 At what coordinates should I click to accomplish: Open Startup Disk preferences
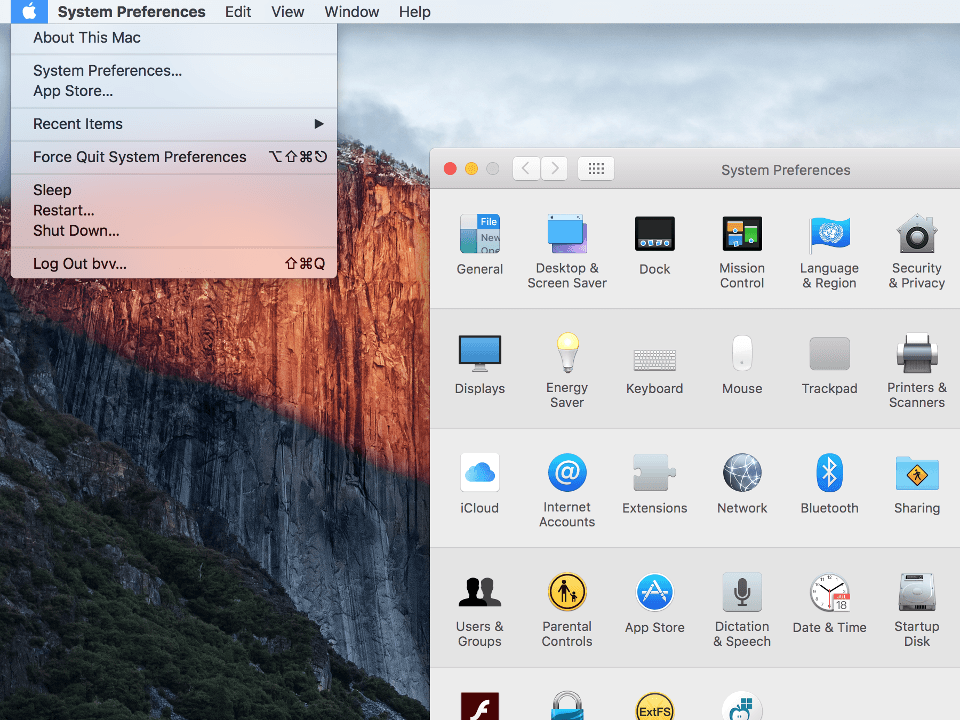[x=917, y=600]
